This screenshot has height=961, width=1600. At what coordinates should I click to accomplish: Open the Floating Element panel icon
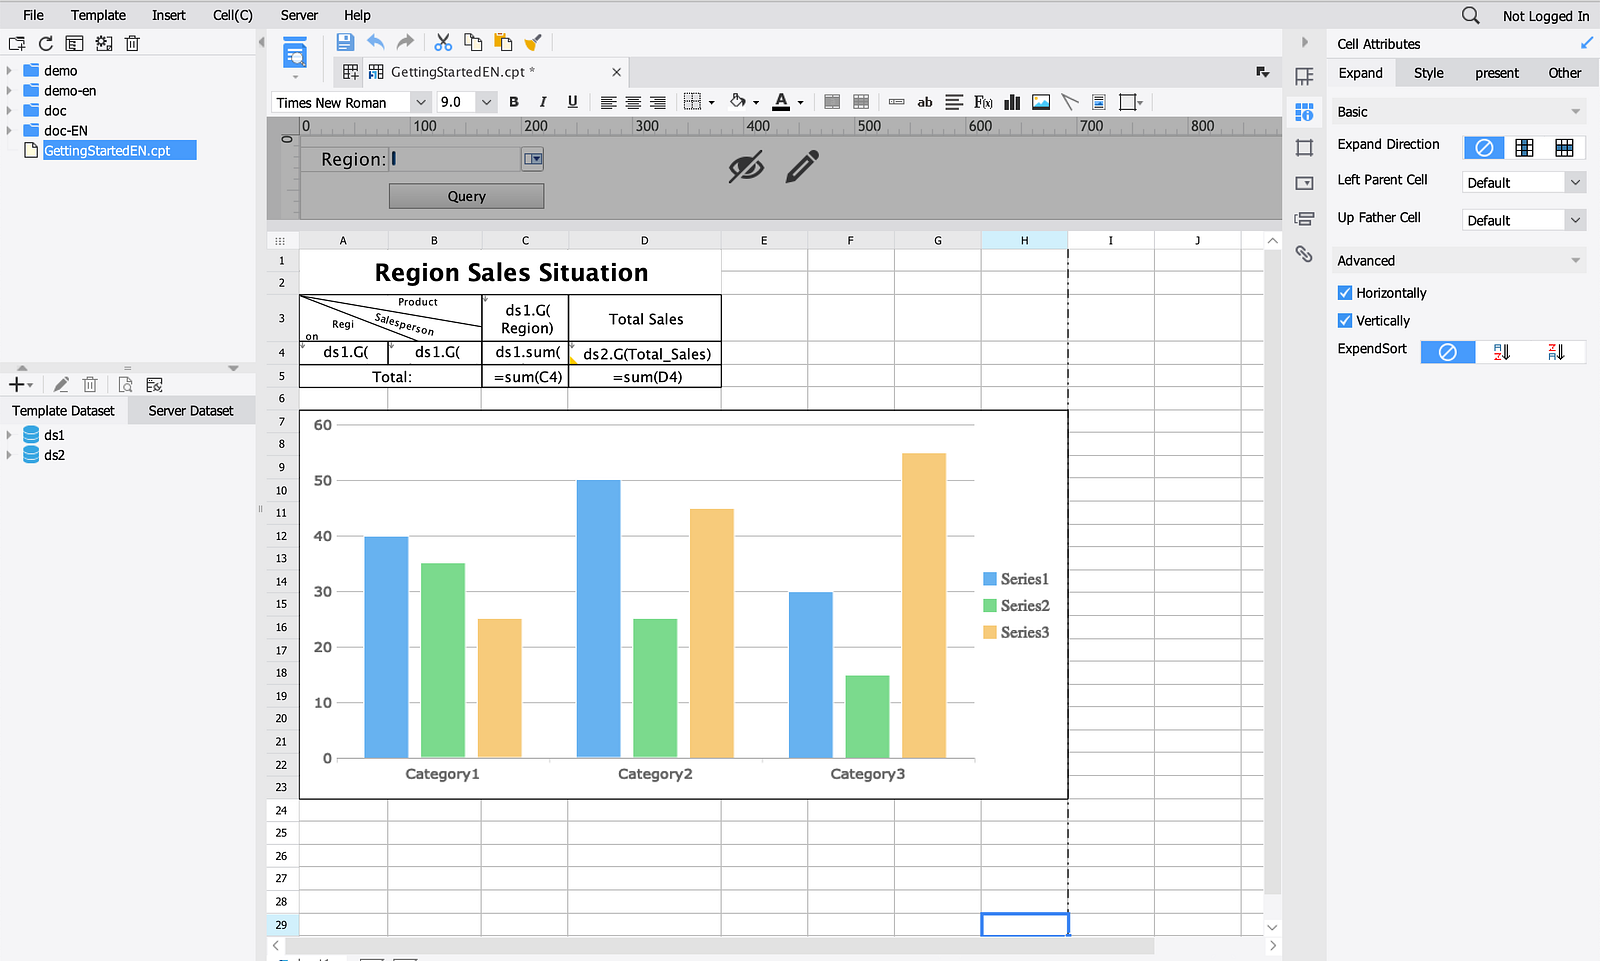[x=1304, y=148]
